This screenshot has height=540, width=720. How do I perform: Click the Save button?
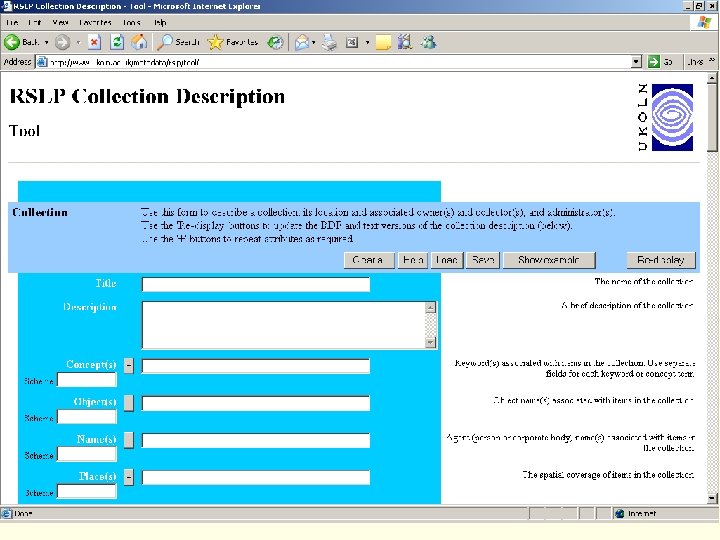483,260
